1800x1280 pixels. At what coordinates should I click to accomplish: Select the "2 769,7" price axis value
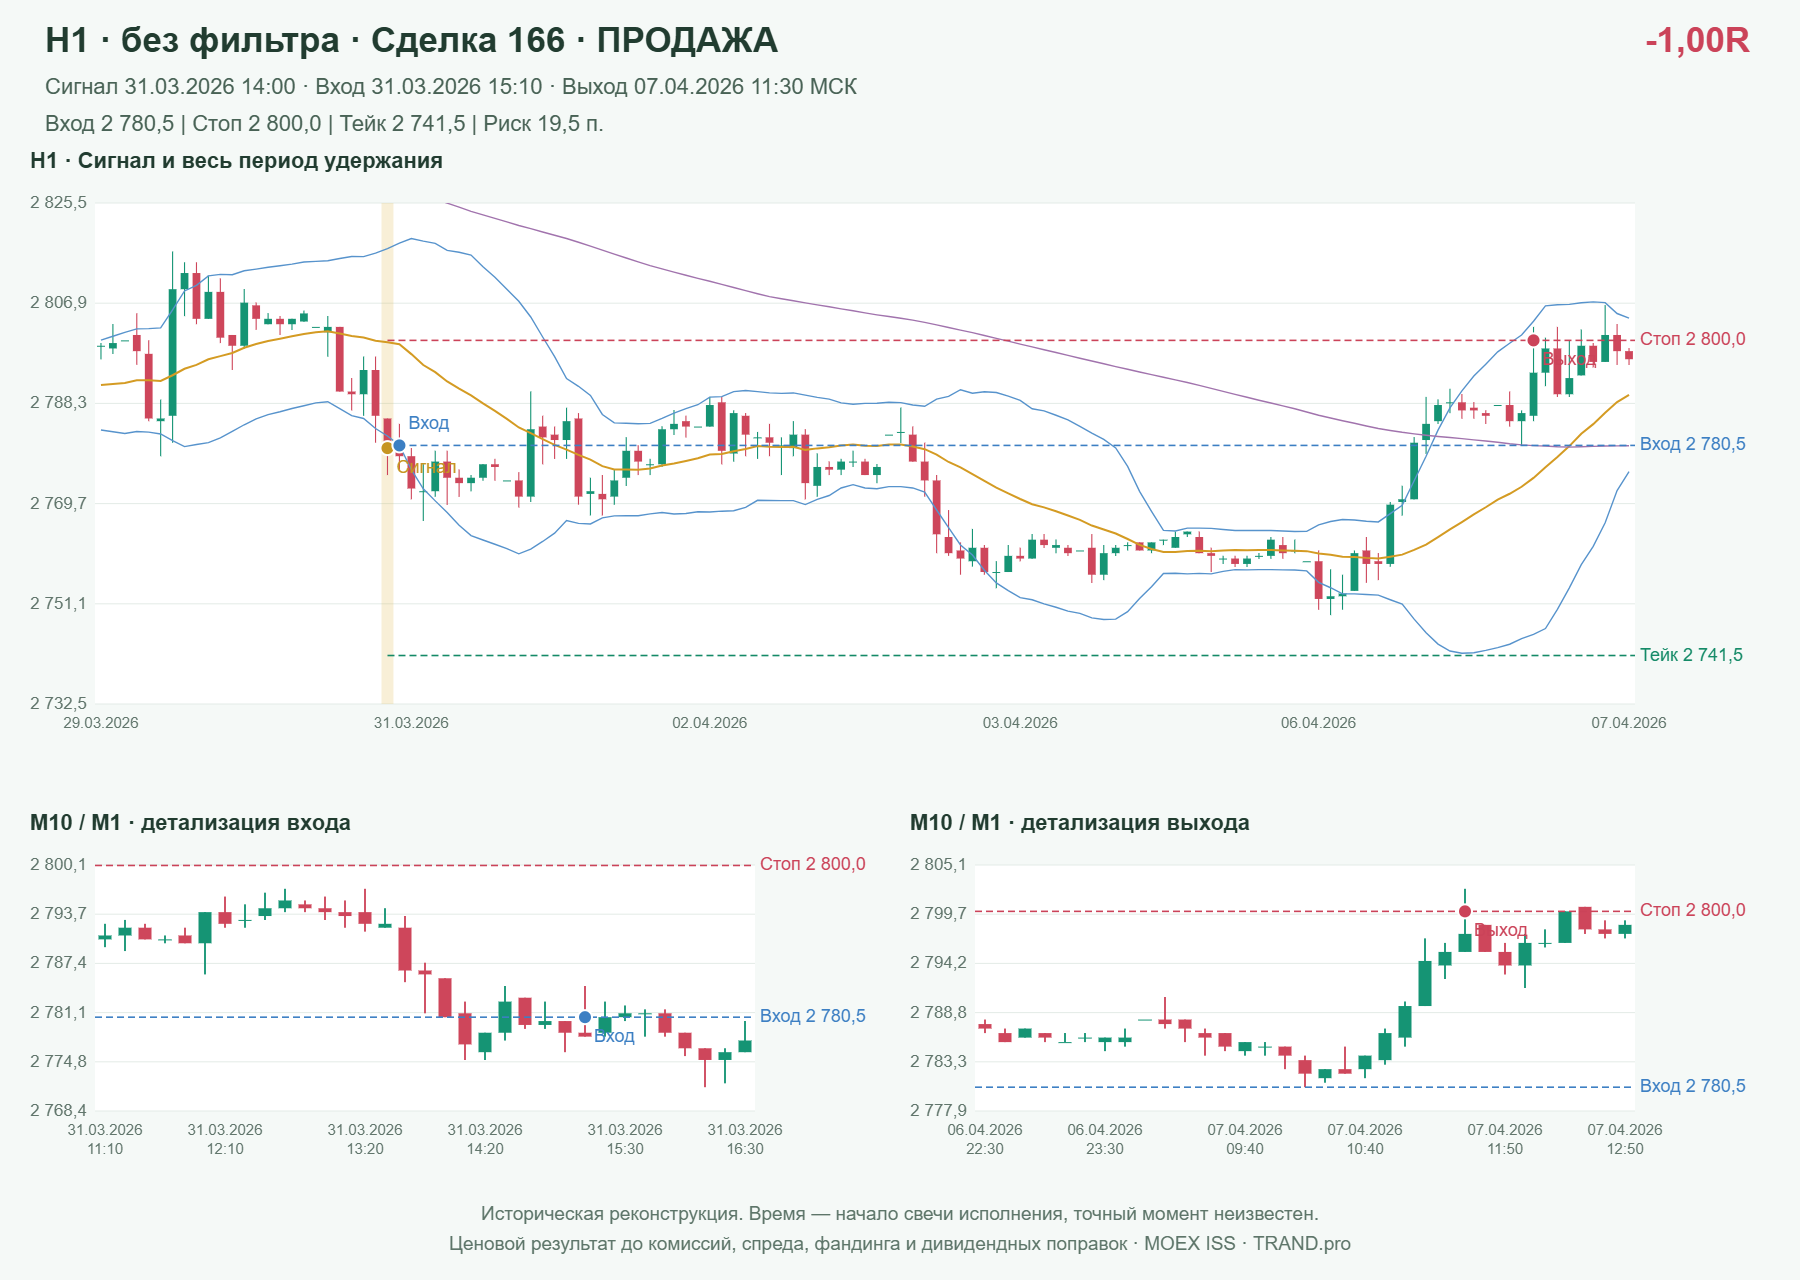pyautogui.click(x=59, y=503)
